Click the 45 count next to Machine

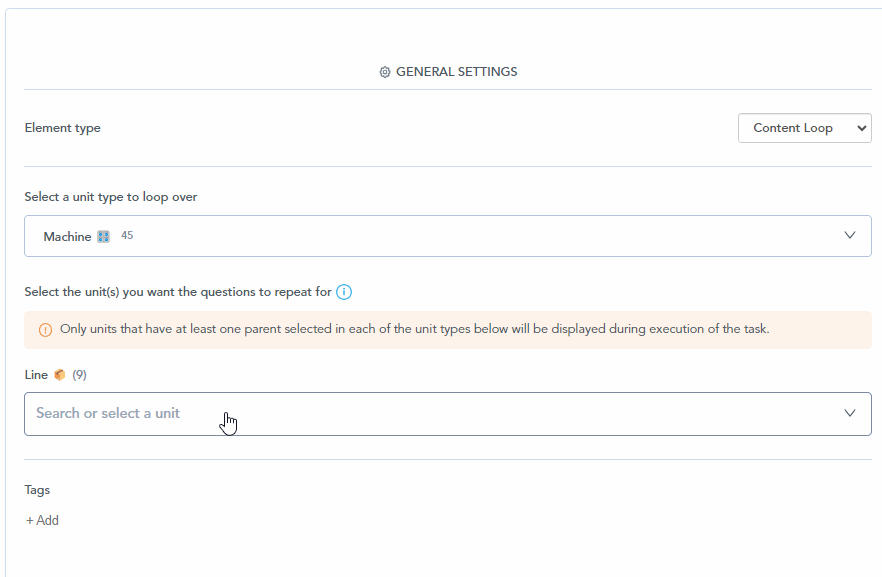click(x=127, y=236)
